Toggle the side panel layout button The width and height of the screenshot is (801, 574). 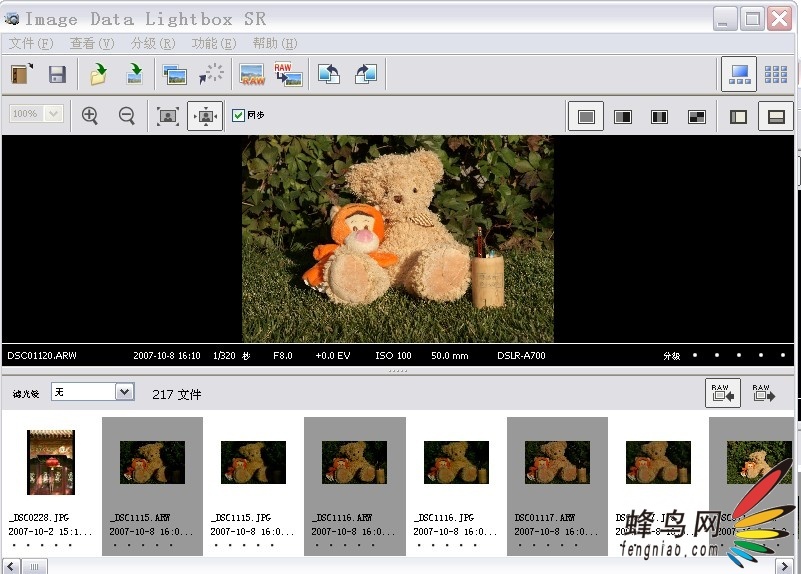[738, 117]
